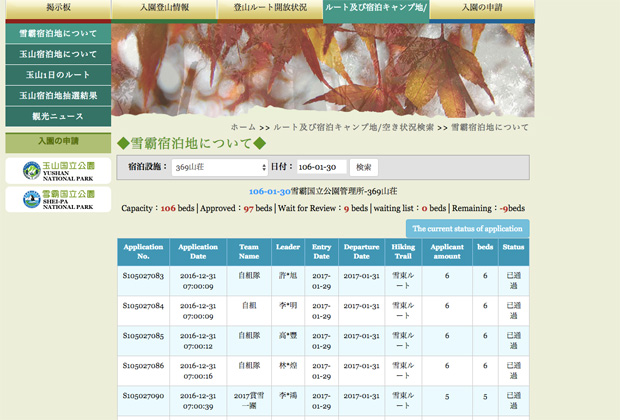Click the Shei-Pa National Park logo
Viewport: 620px width, 420px height.
pos(59,200)
